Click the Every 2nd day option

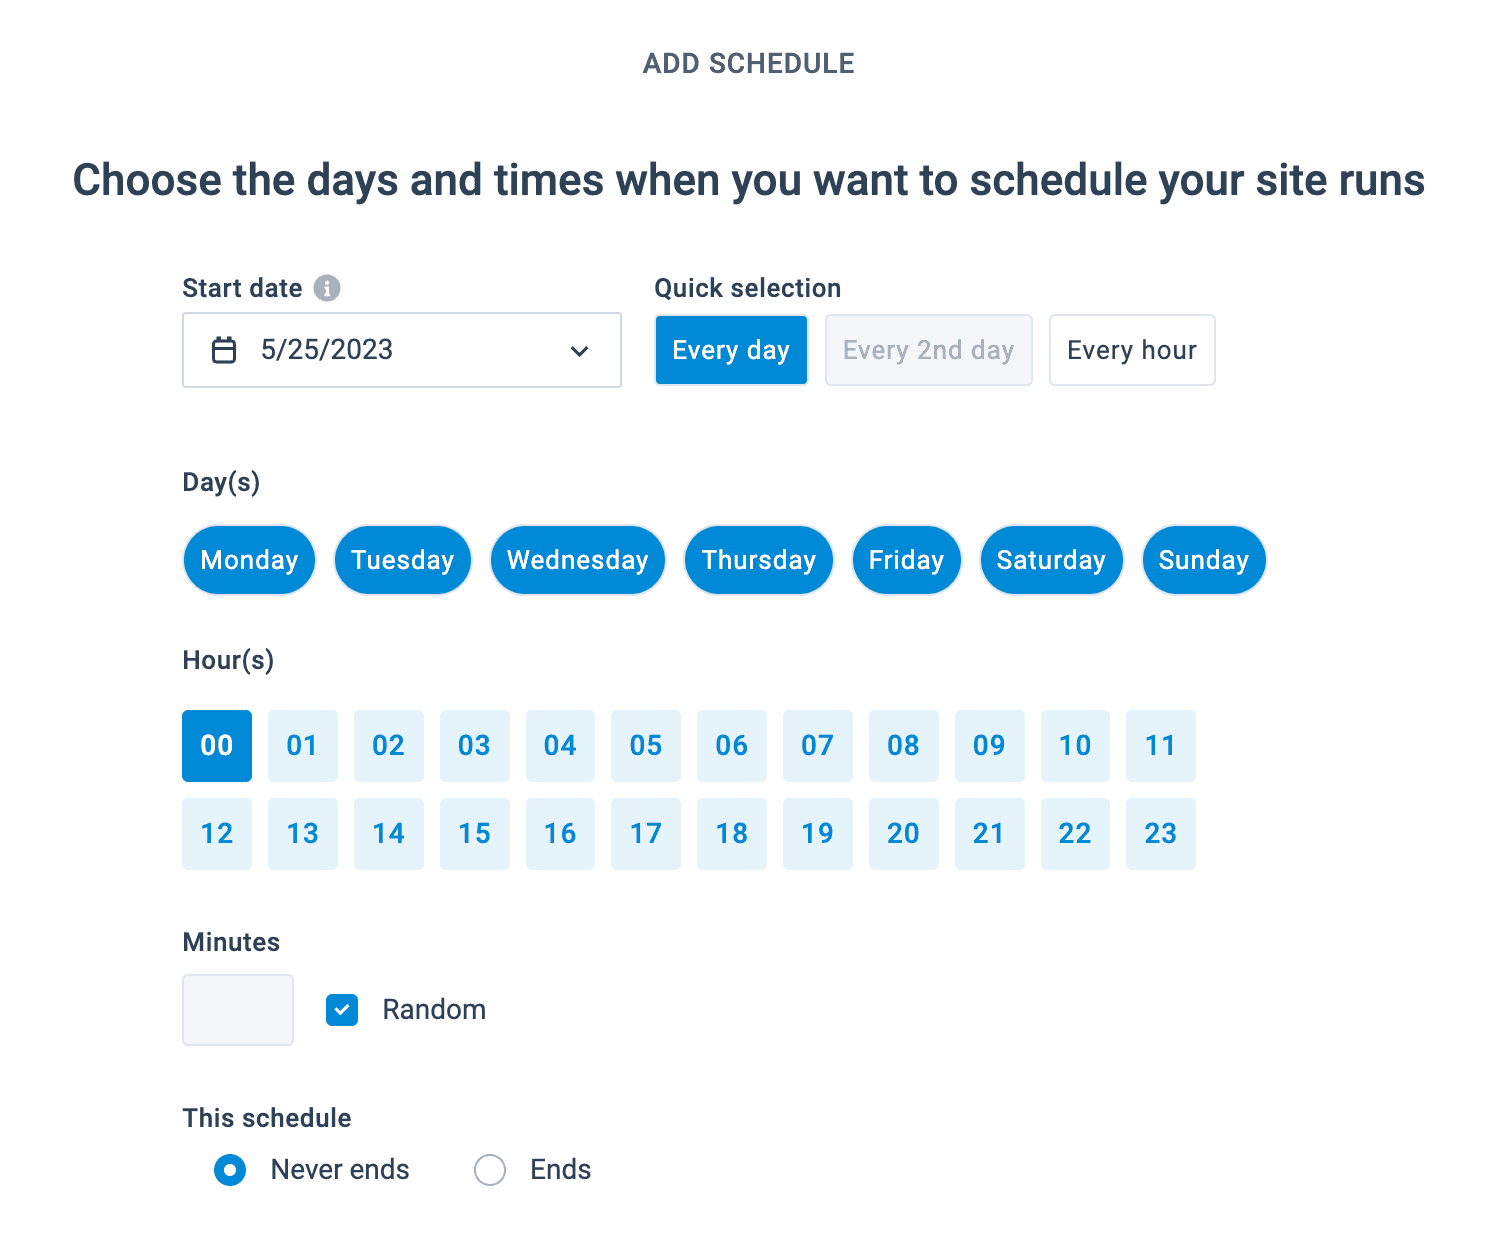pyautogui.click(x=928, y=350)
